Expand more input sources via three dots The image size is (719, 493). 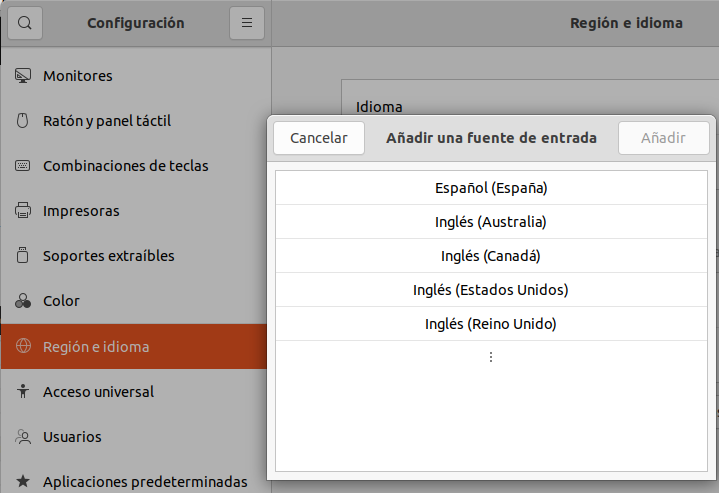coord(491,357)
